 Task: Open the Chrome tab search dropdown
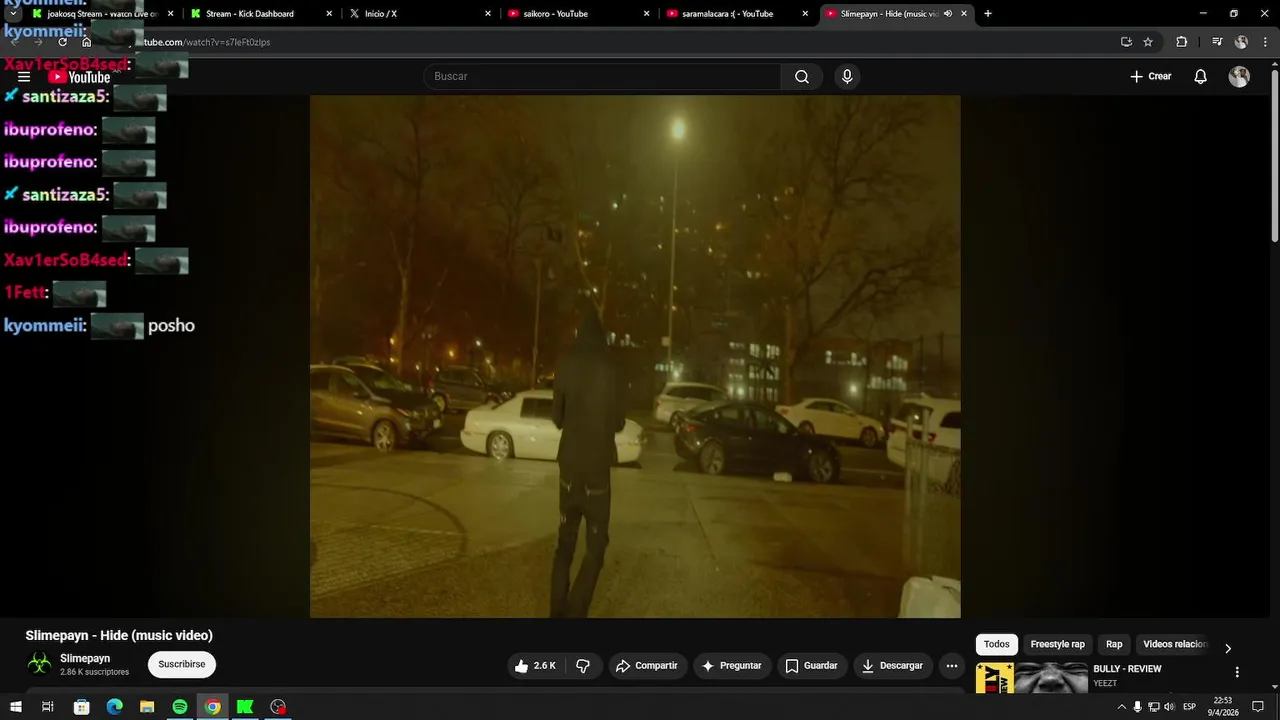(13, 14)
